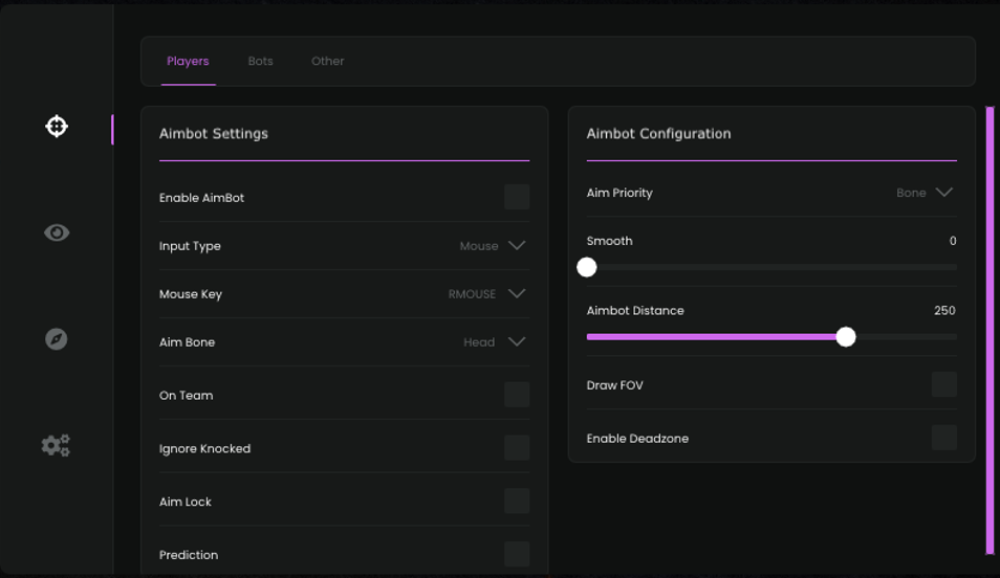Click the purple vertical scrollbar
The width and height of the screenshot is (1000, 578).
(x=990, y=330)
